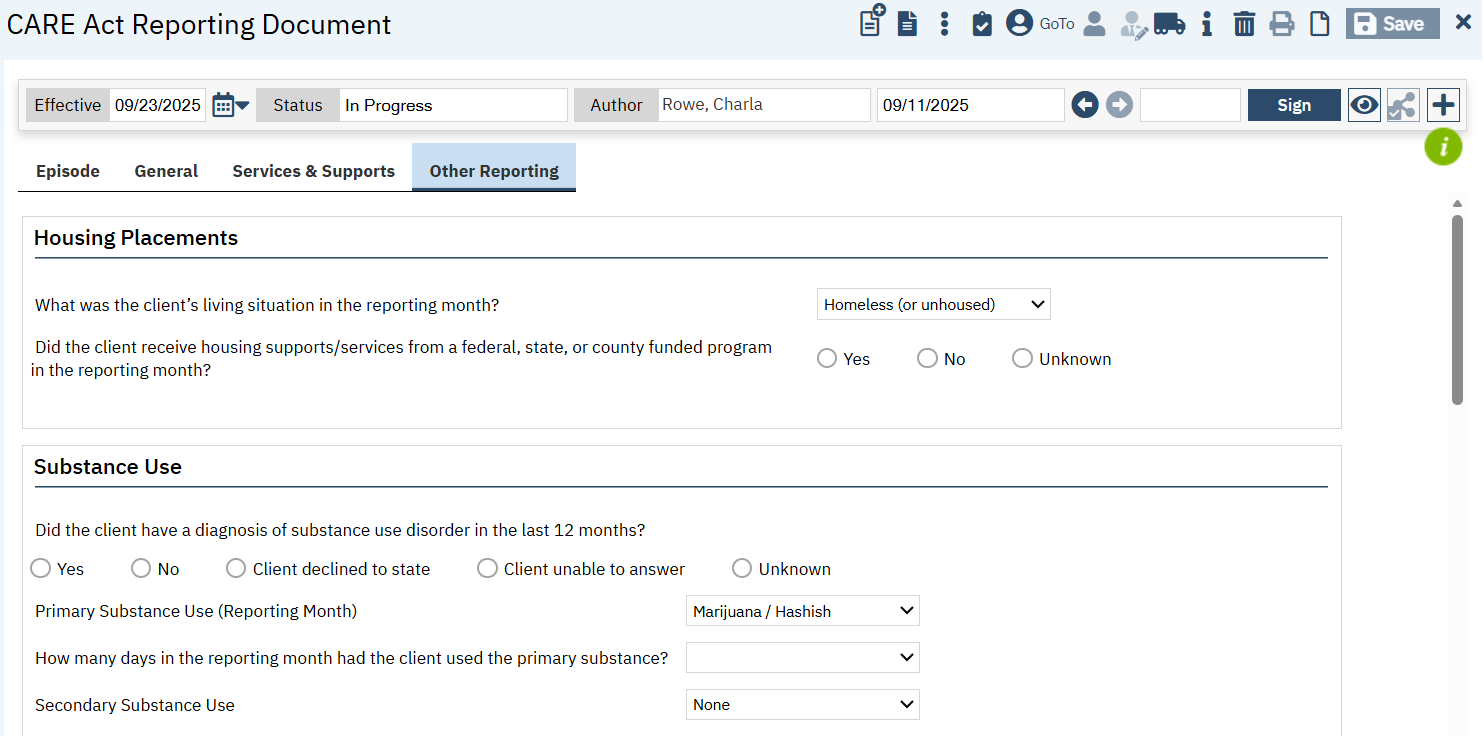Select Yes for housing supports received
The width and height of the screenshot is (1483, 736).
pos(827,359)
